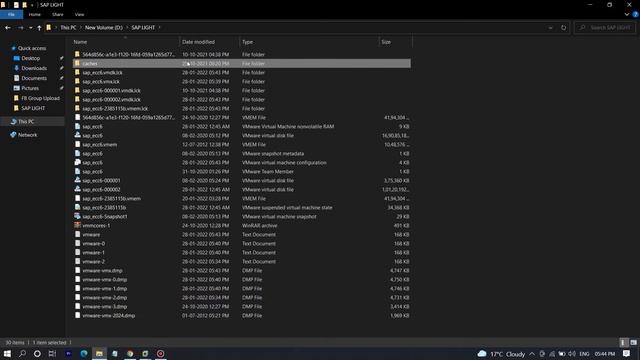The height and width of the screenshot is (360, 640).
Task: Select the vmware-vmx-2024.dmp file
Action: click(x=109, y=316)
